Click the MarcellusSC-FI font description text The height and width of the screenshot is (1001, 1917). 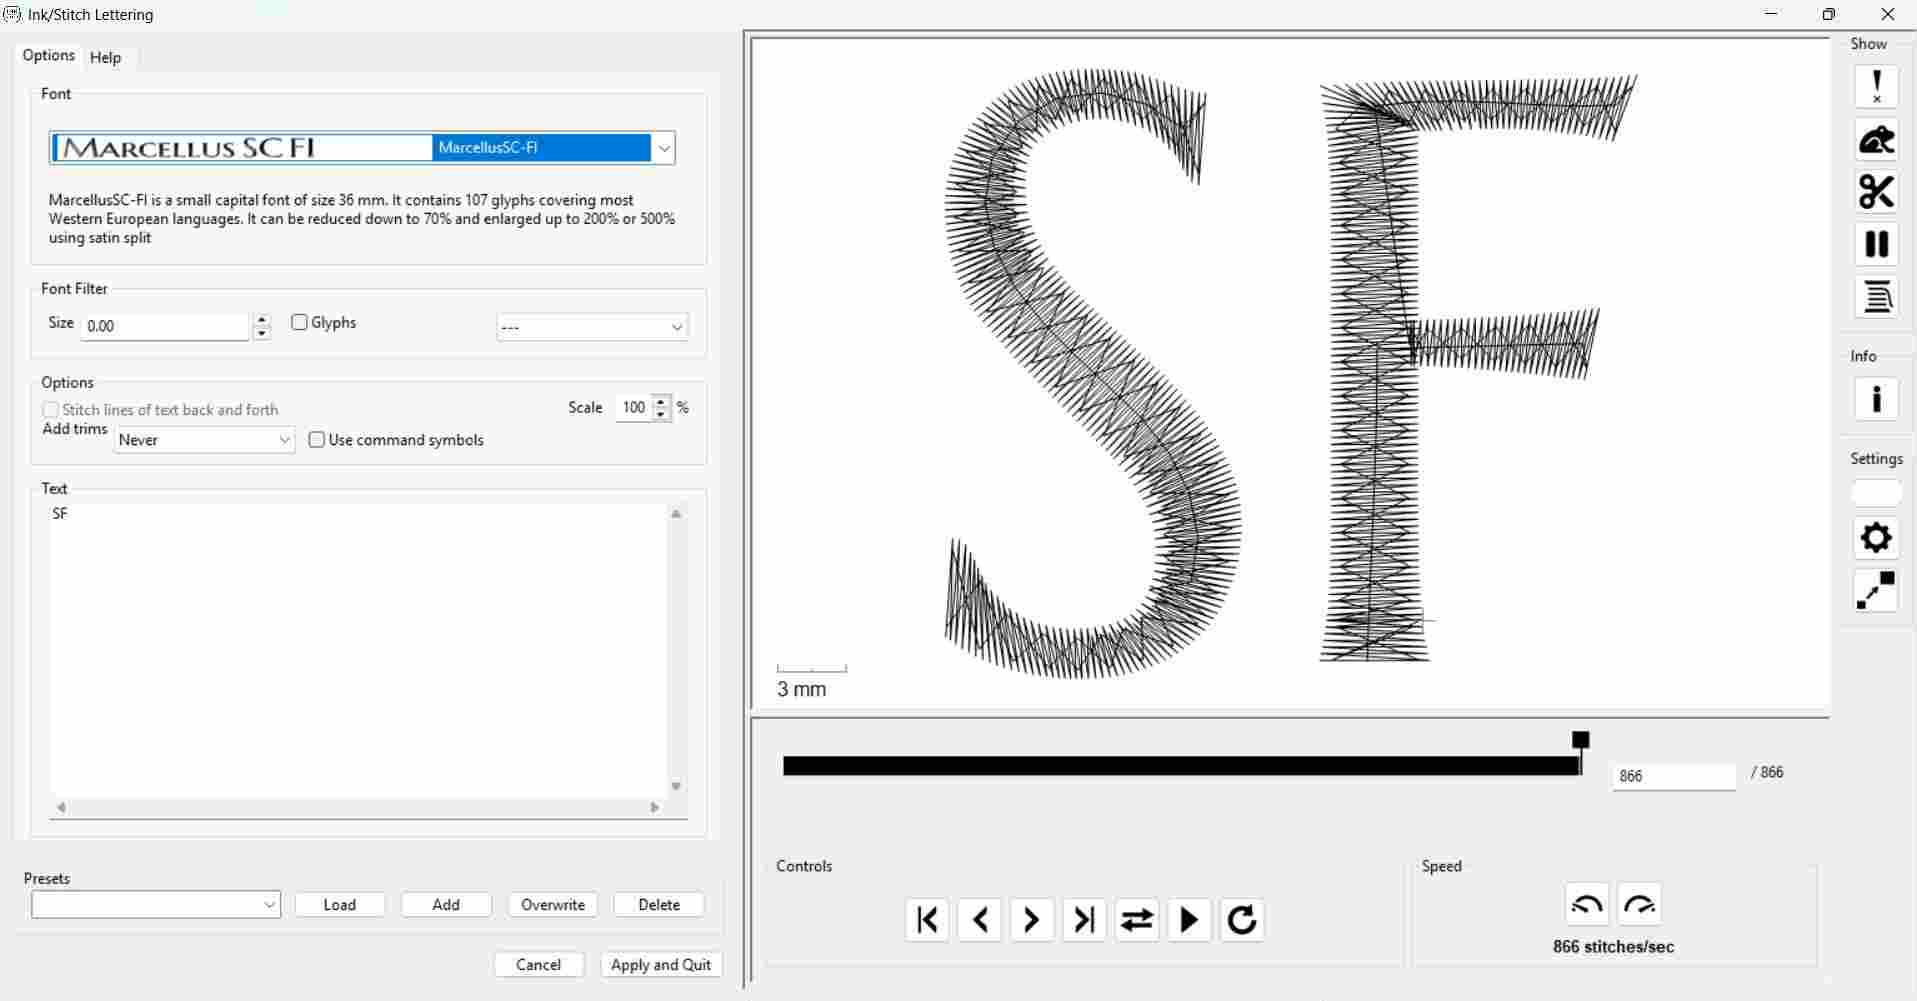[362, 219]
